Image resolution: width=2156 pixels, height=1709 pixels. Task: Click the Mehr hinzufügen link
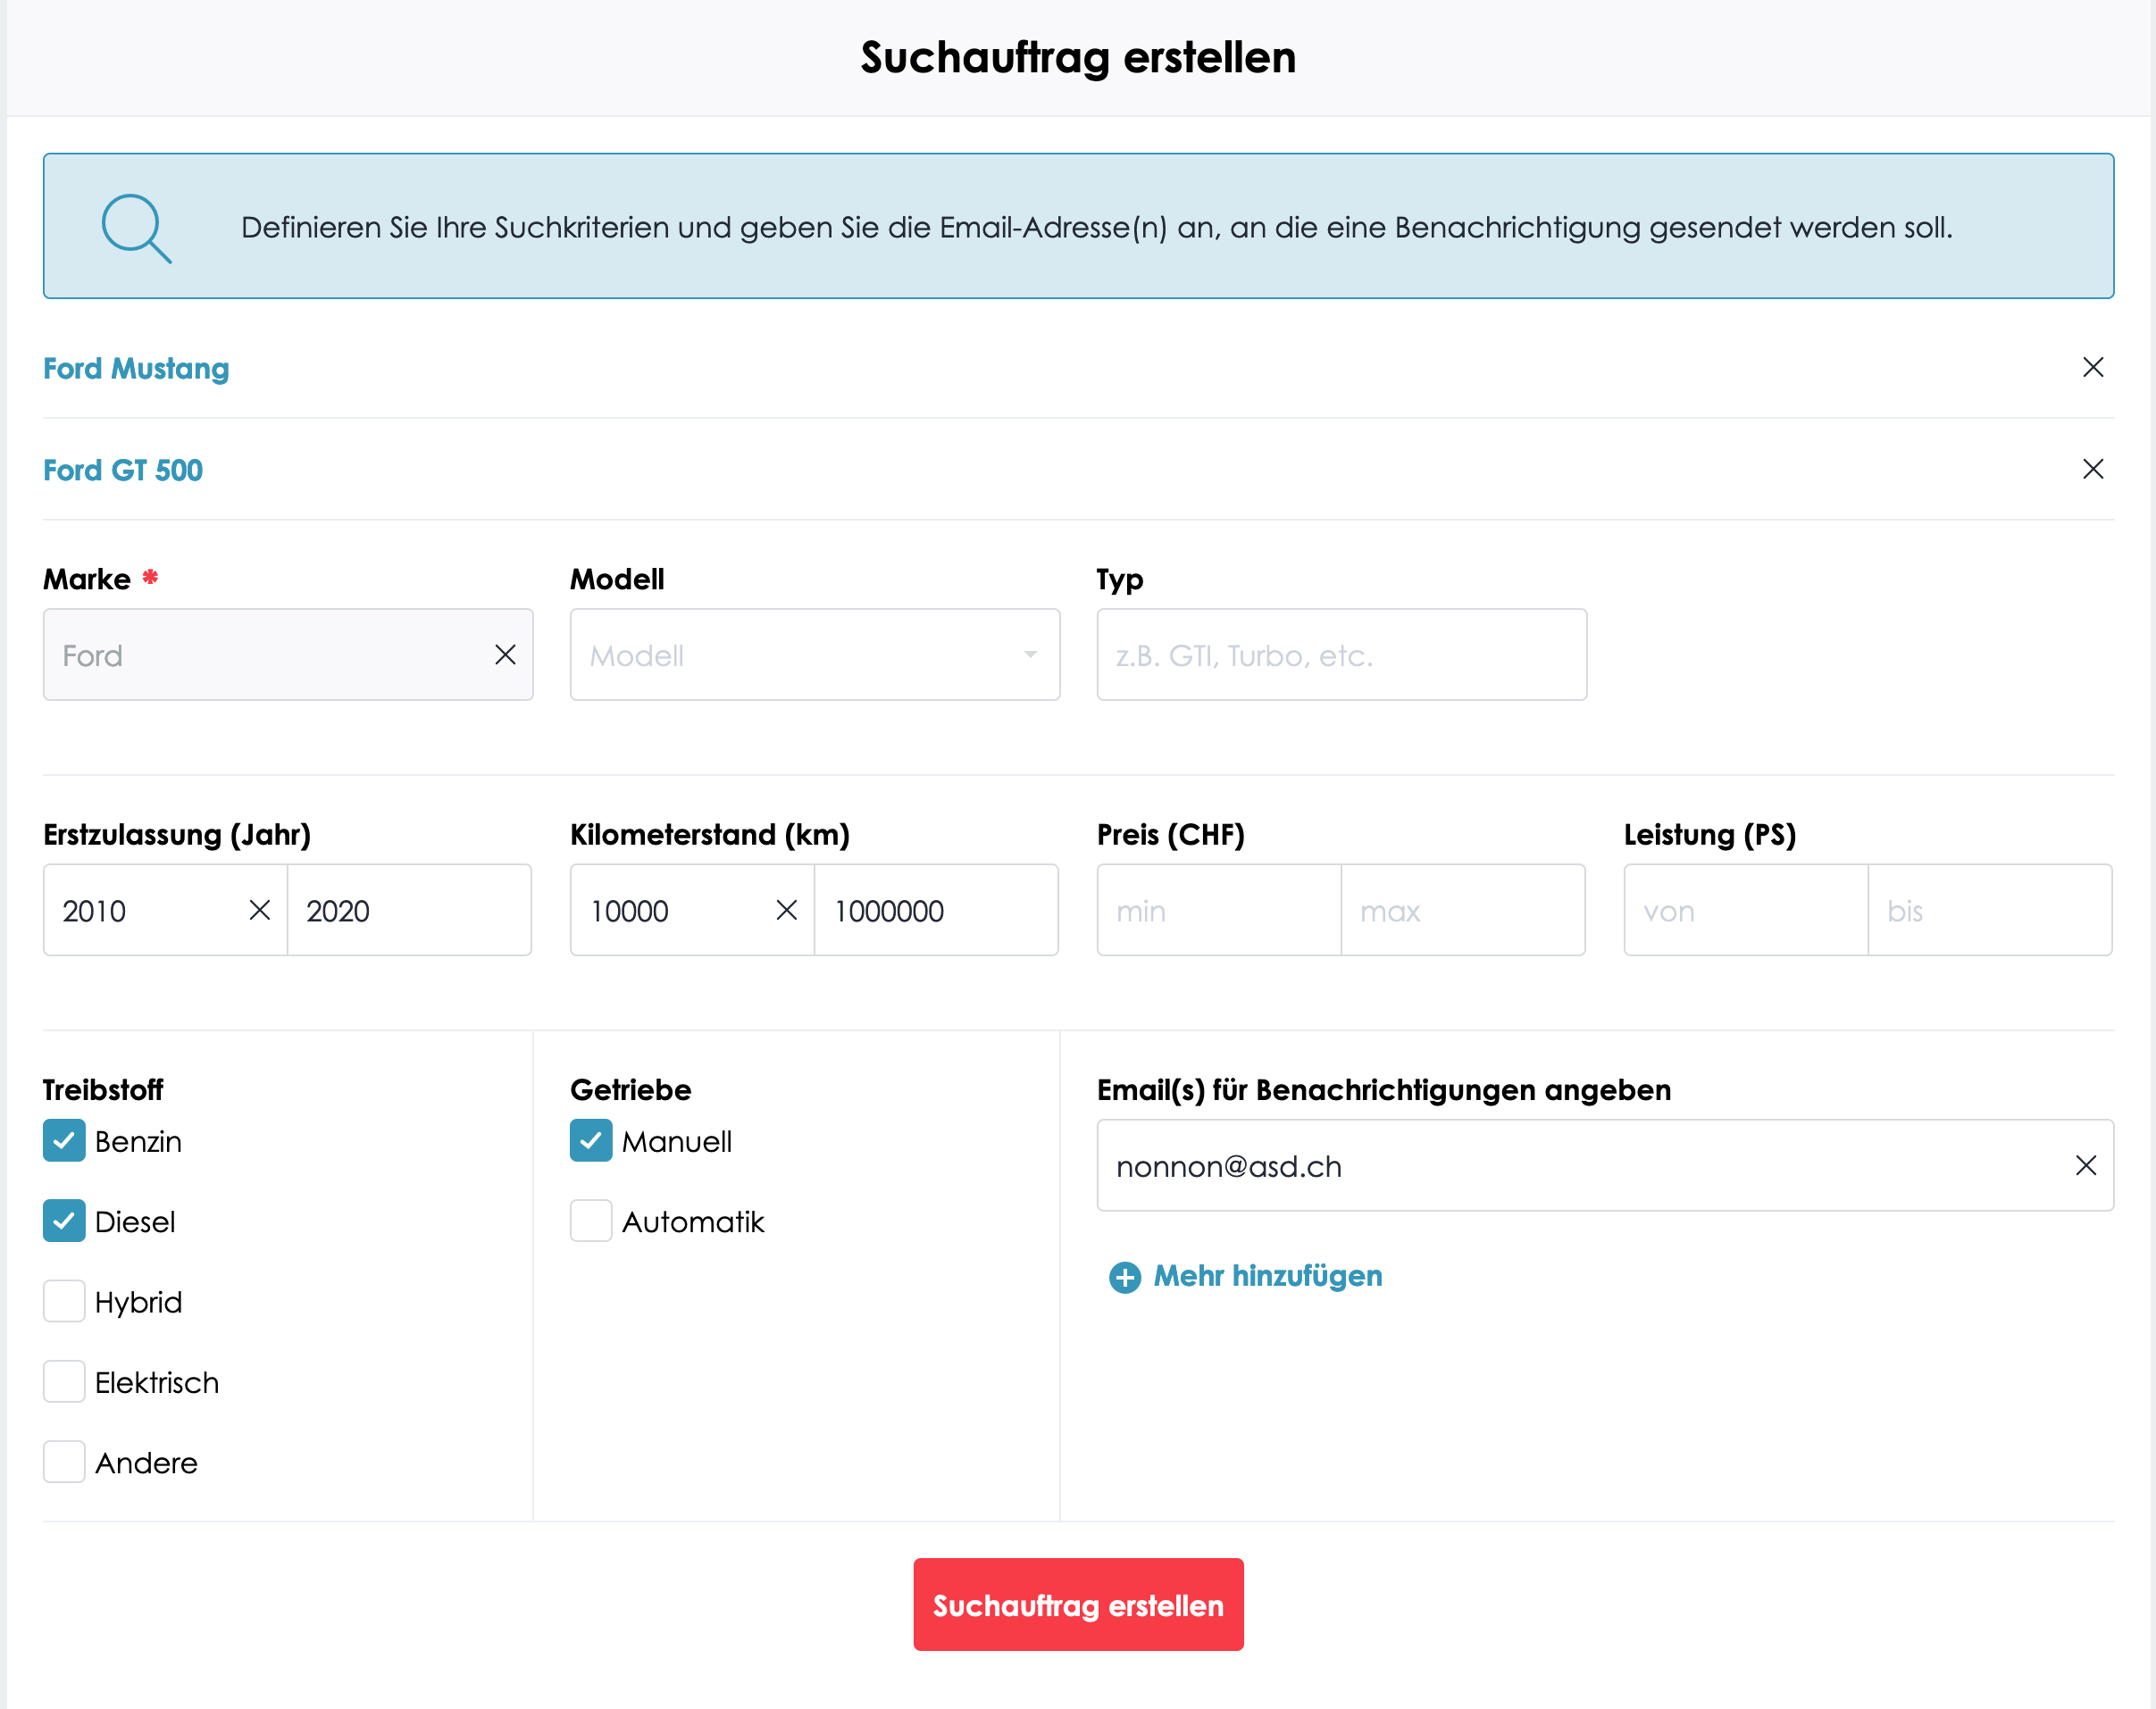[x=1267, y=1276]
